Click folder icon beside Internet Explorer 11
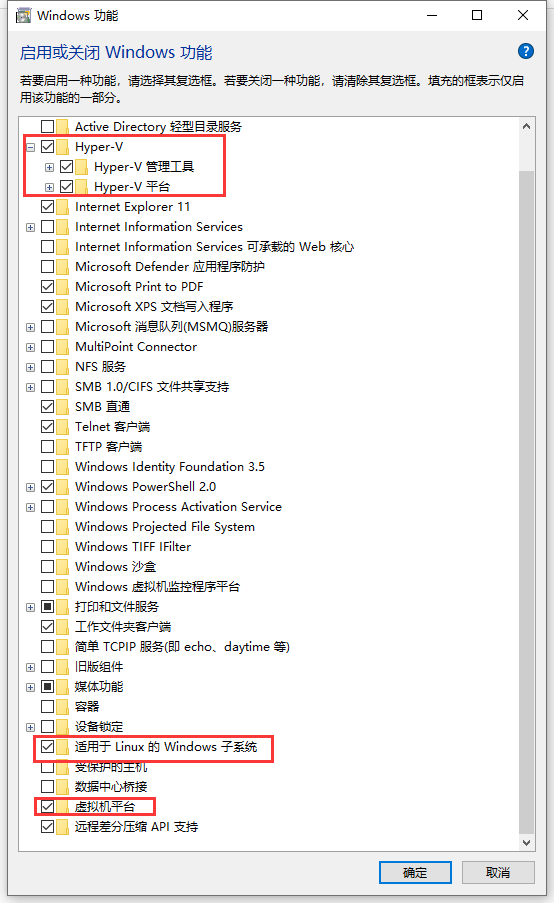 click(63, 206)
